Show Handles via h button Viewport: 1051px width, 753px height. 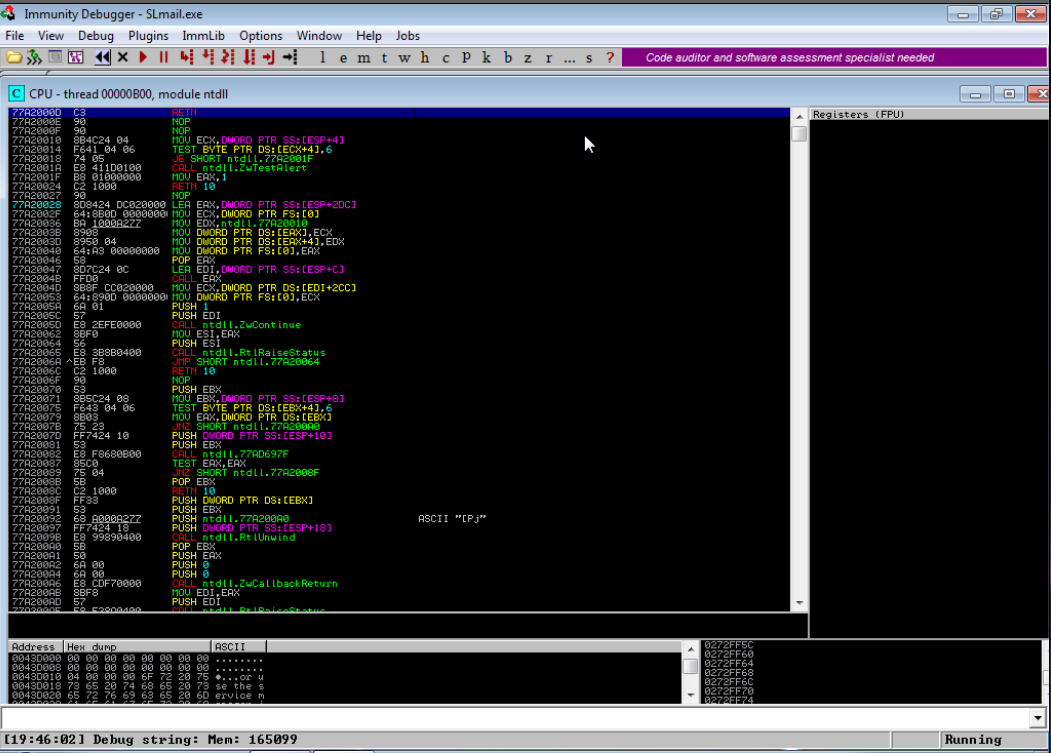tap(425, 58)
